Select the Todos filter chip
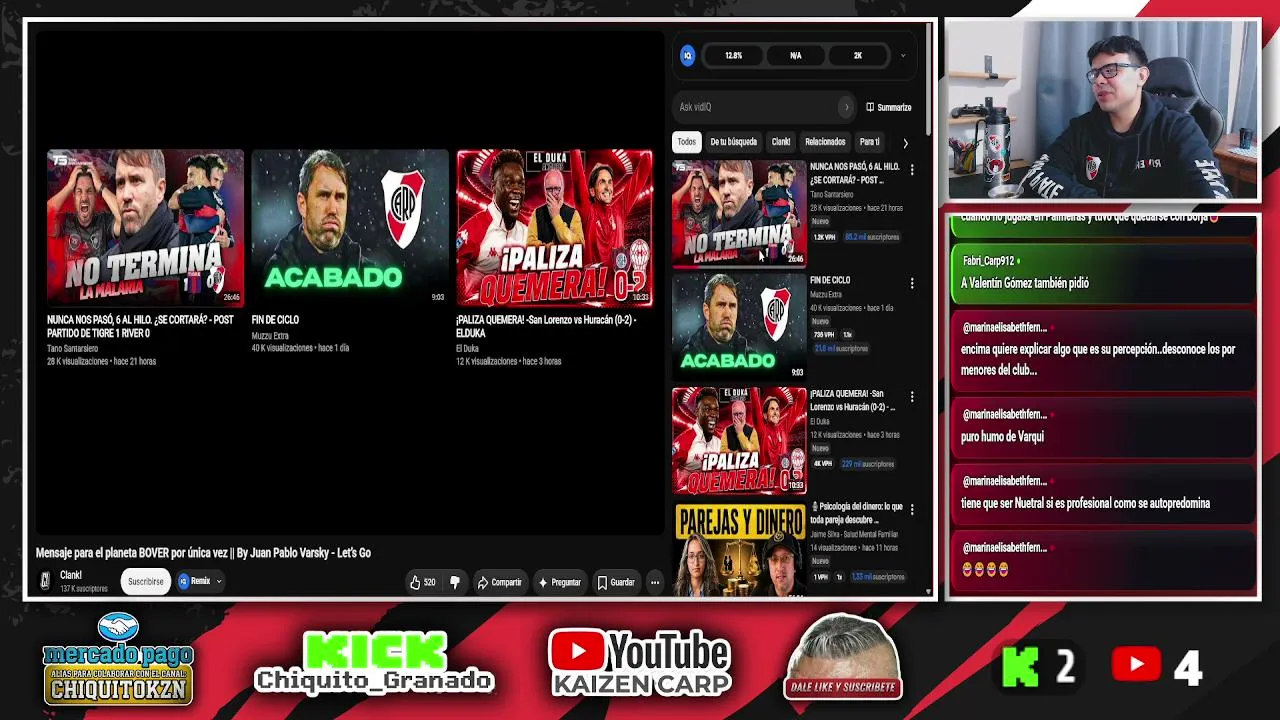 (x=686, y=142)
